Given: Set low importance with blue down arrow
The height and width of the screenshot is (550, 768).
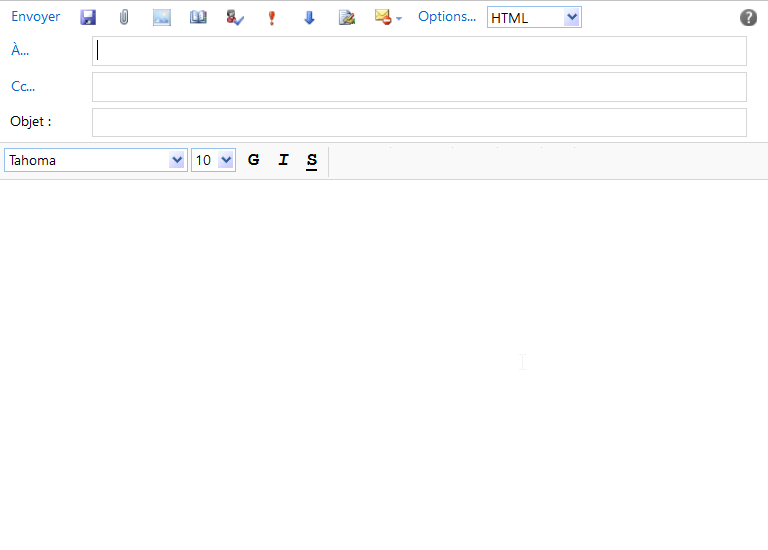Looking at the screenshot, I should click(309, 18).
